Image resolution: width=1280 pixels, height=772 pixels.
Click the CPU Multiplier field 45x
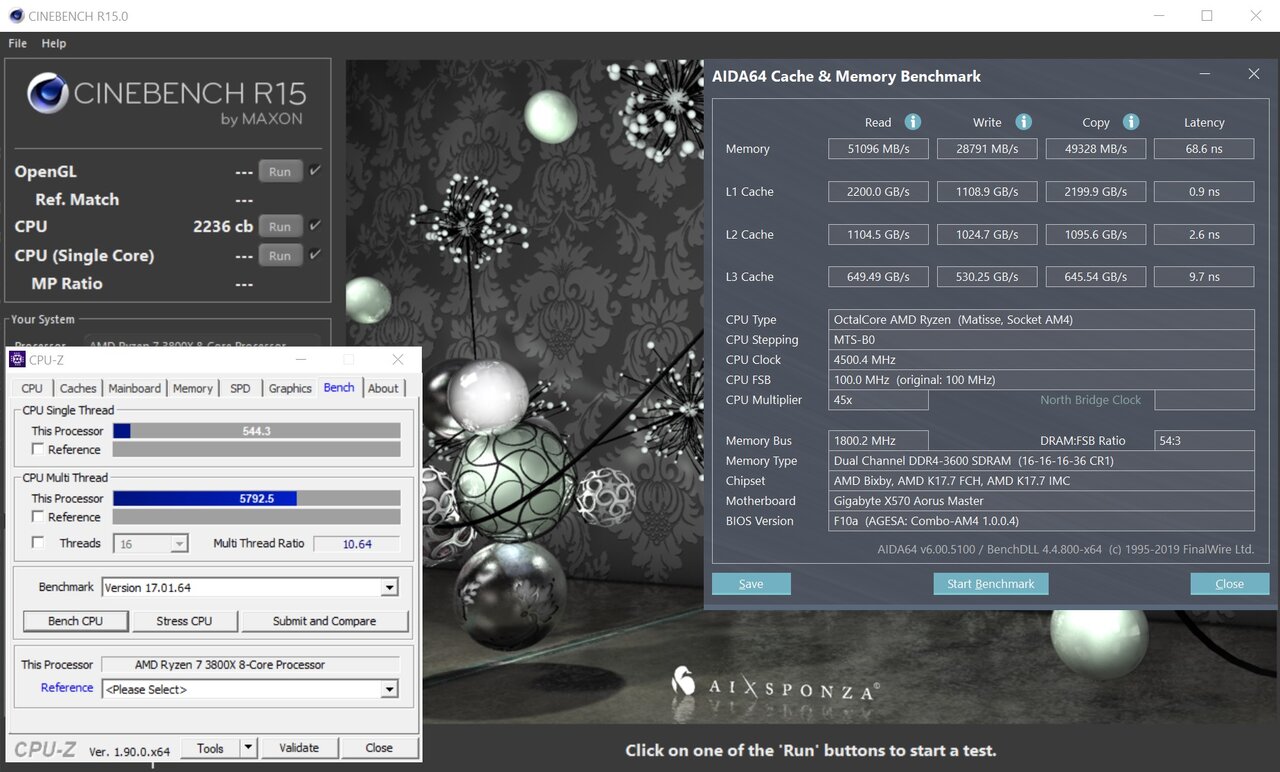coord(878,400)
